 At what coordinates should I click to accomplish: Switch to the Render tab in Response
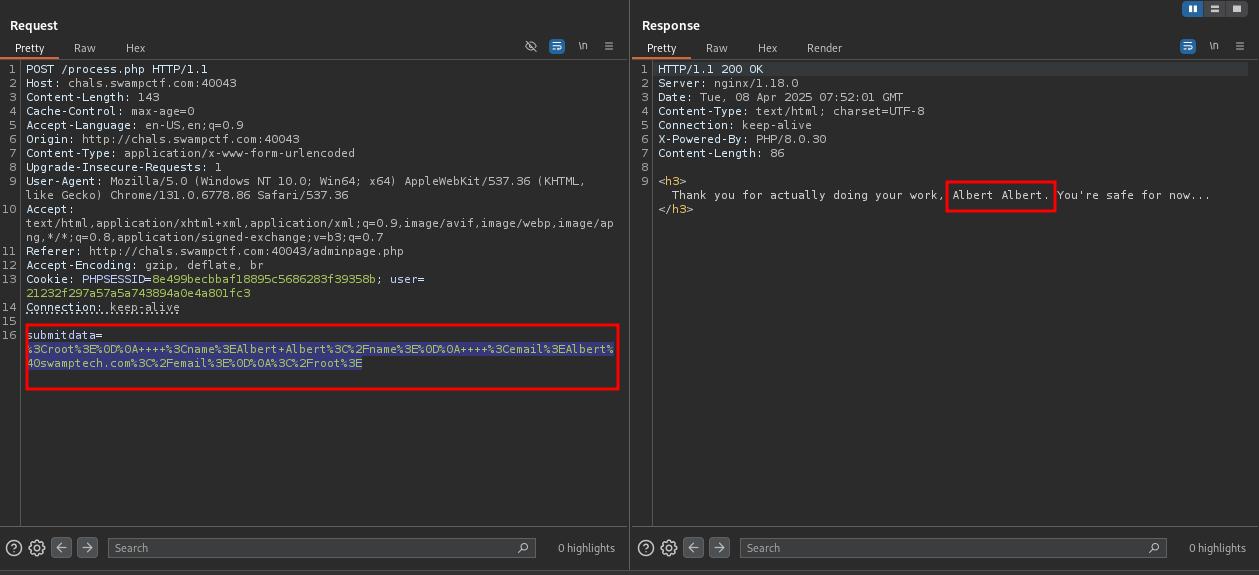coord(824,48)
